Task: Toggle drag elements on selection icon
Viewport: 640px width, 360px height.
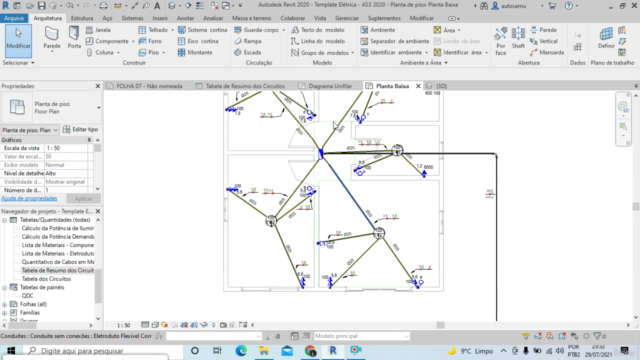Action: tap(574, 336)
